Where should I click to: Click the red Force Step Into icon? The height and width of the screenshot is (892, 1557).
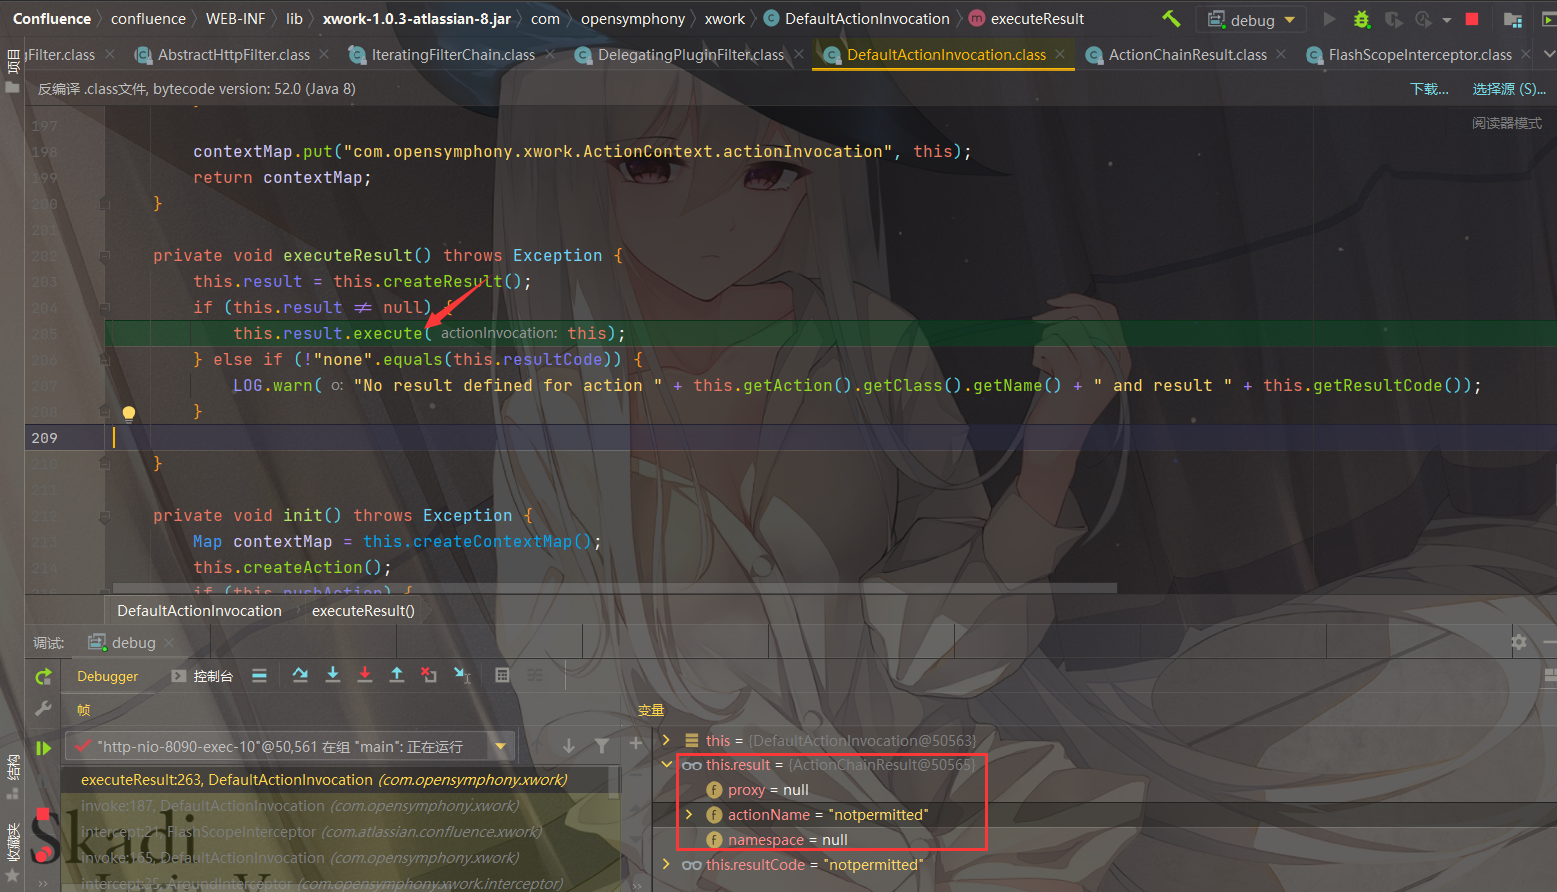click(x=365, y=675)
